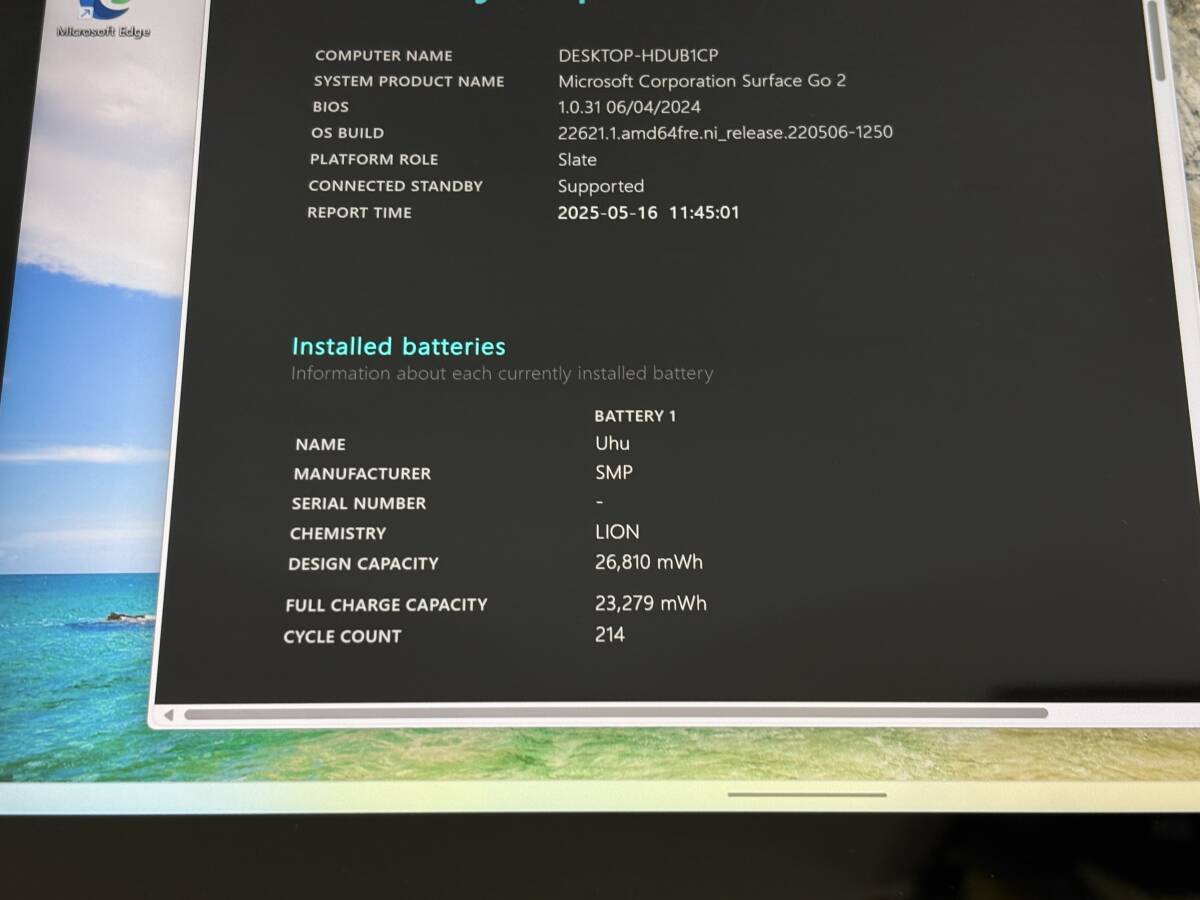Viewport: 1200px width, 900px height.
Task: Select Microsoft Corporation Surface Go 2 text
Action: pos(702,81)
